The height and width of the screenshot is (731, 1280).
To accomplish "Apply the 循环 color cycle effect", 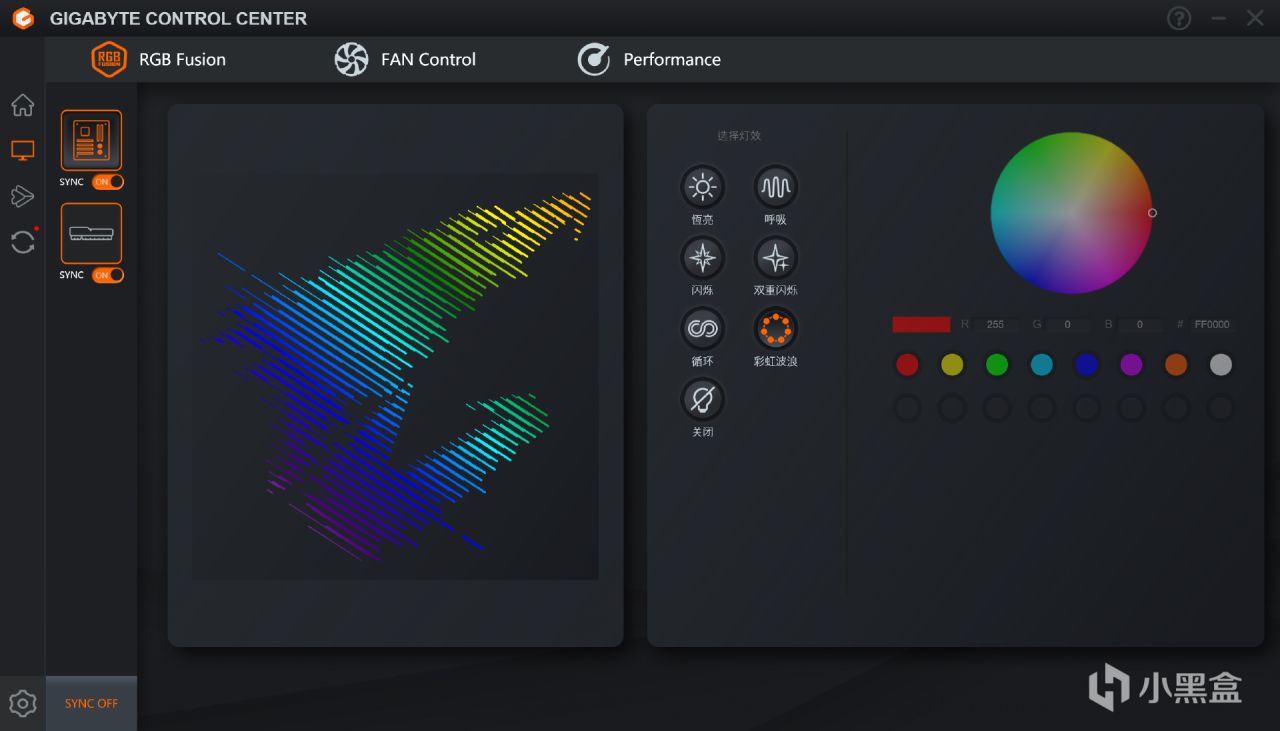I will (x=702, y=329).
